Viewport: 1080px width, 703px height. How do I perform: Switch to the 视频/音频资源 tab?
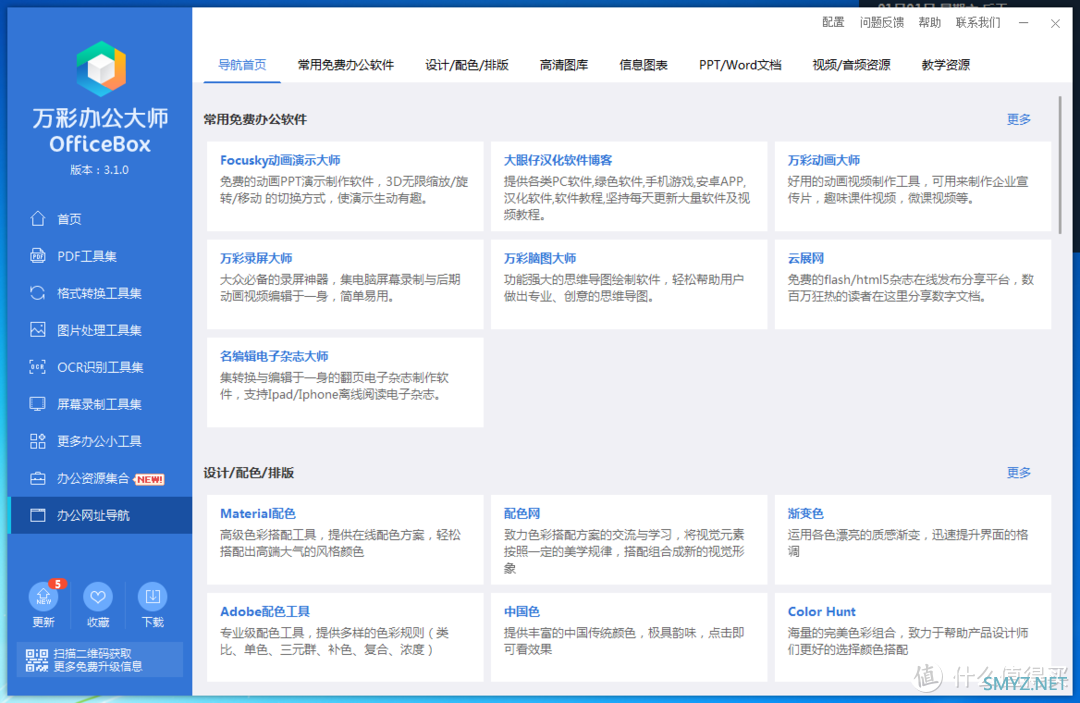[x=851, y=65]
